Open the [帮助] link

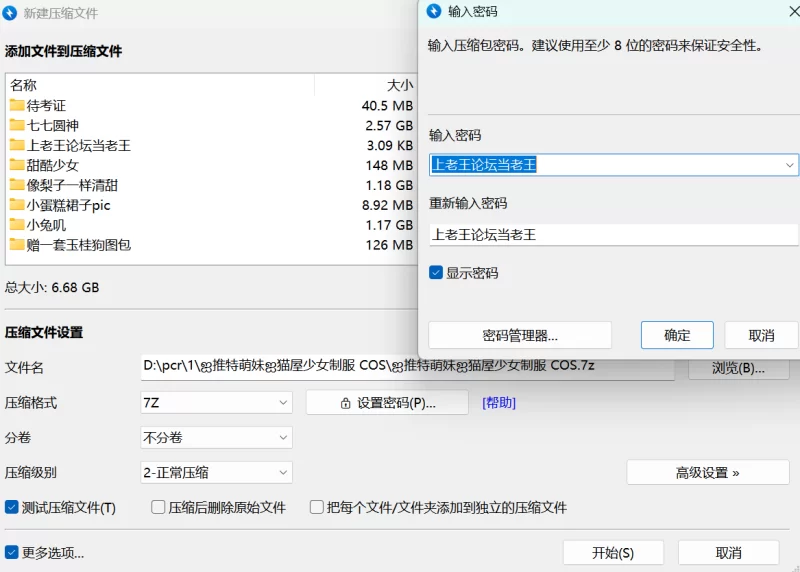[499, 402]
